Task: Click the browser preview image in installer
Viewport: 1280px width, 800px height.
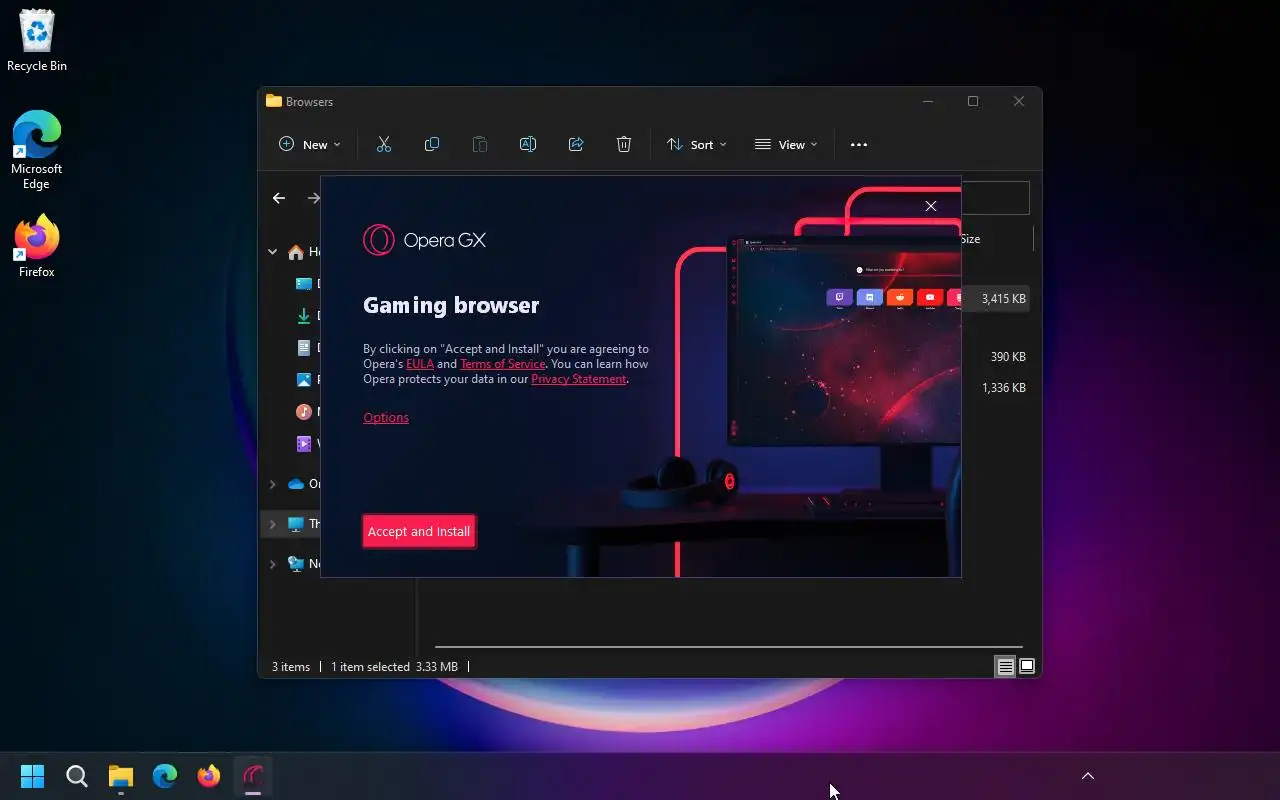Action: pos(844,340)
